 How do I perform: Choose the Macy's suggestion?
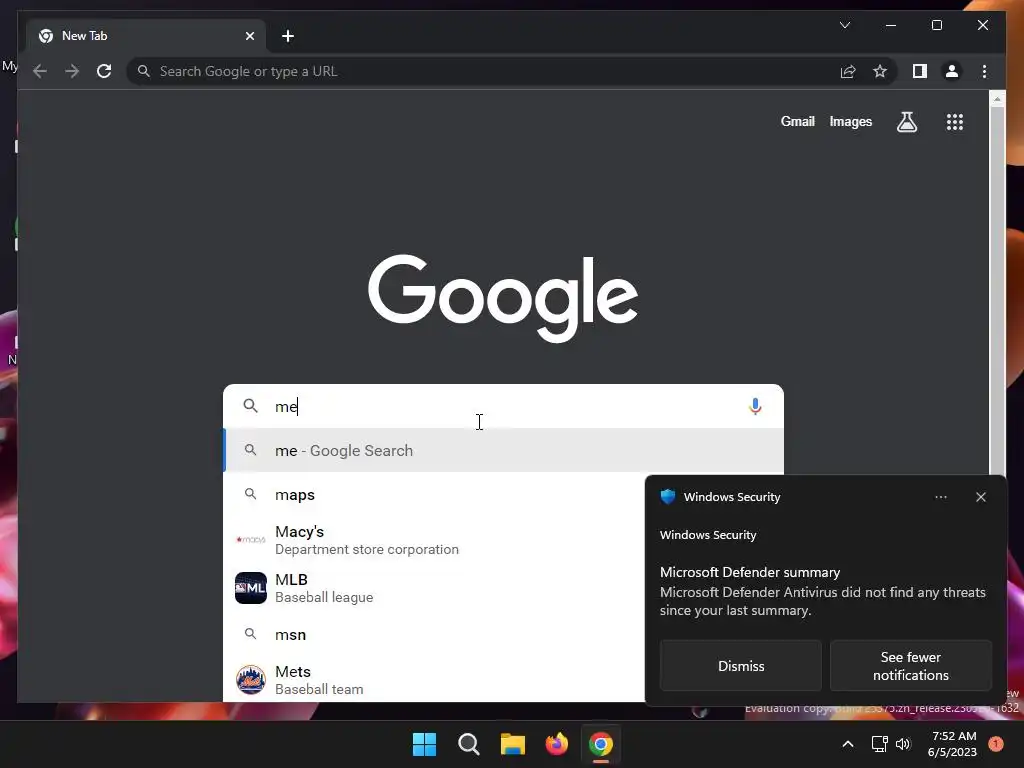(x=434, y=540)
